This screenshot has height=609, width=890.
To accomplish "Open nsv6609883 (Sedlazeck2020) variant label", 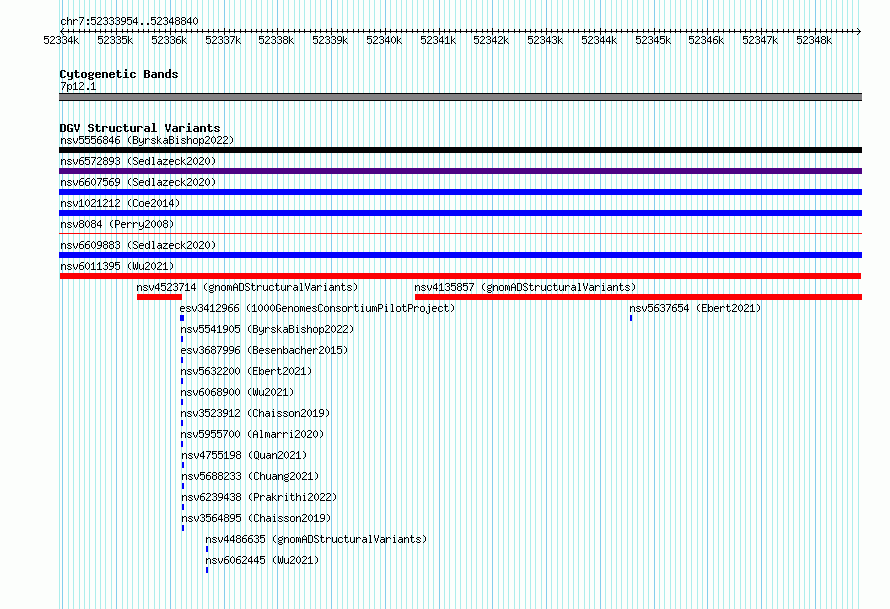I will coord(138,245).
